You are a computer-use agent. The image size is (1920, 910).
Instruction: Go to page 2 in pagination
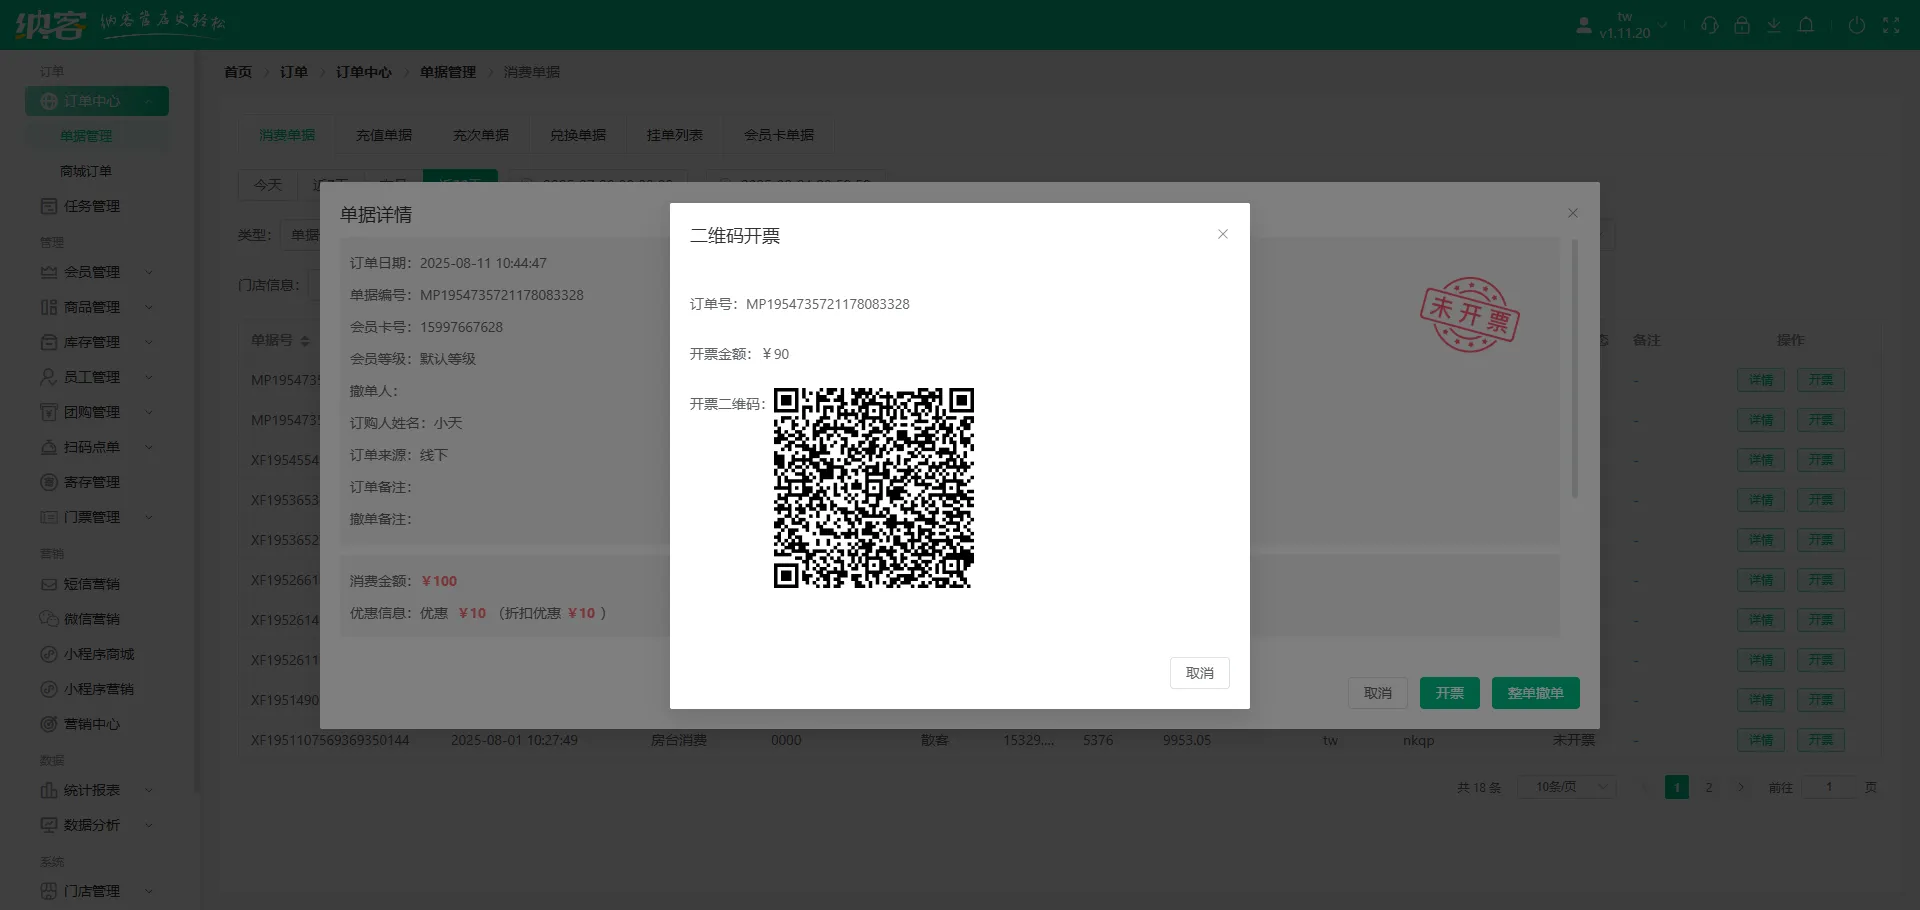1709,787
